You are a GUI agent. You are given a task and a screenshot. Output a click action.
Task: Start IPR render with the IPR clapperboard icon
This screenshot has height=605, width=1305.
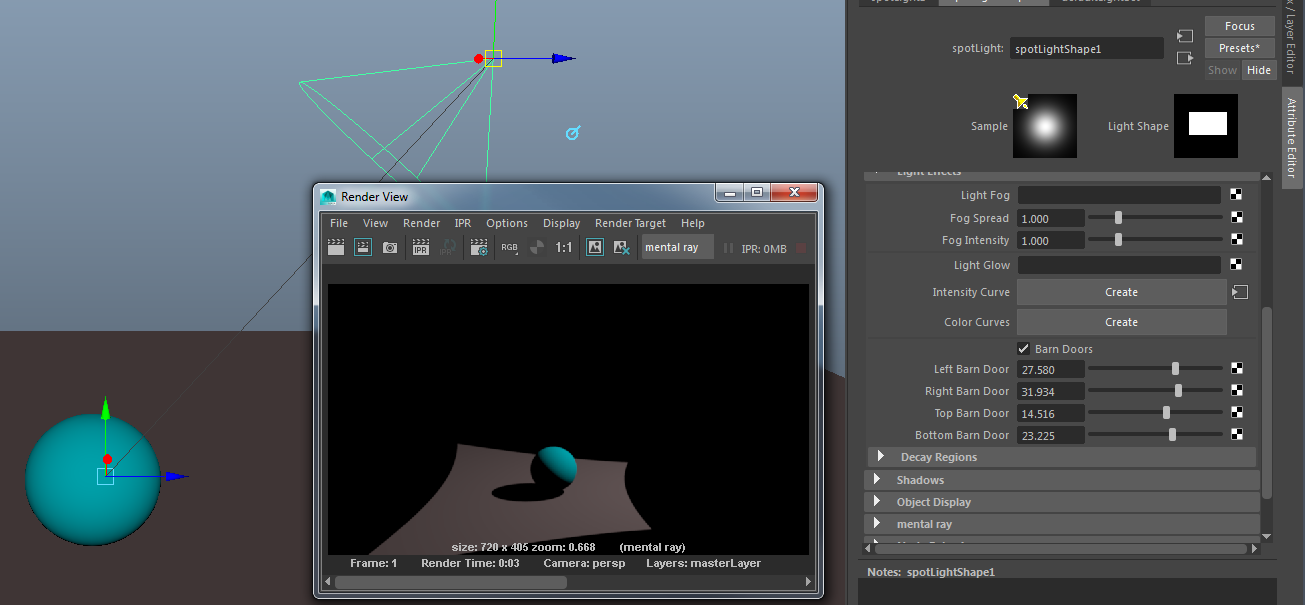point(421,247)
